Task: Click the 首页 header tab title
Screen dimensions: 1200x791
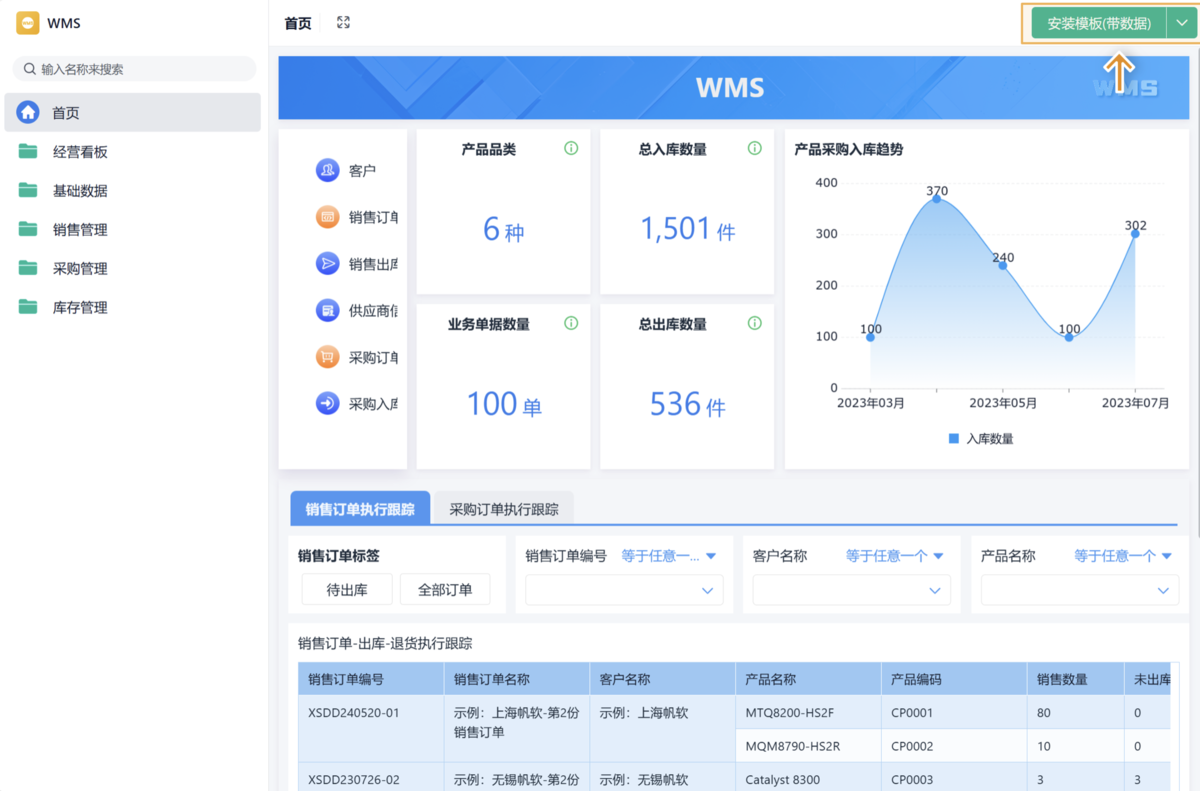Action: pyautogui.click(x=298, y=23)
